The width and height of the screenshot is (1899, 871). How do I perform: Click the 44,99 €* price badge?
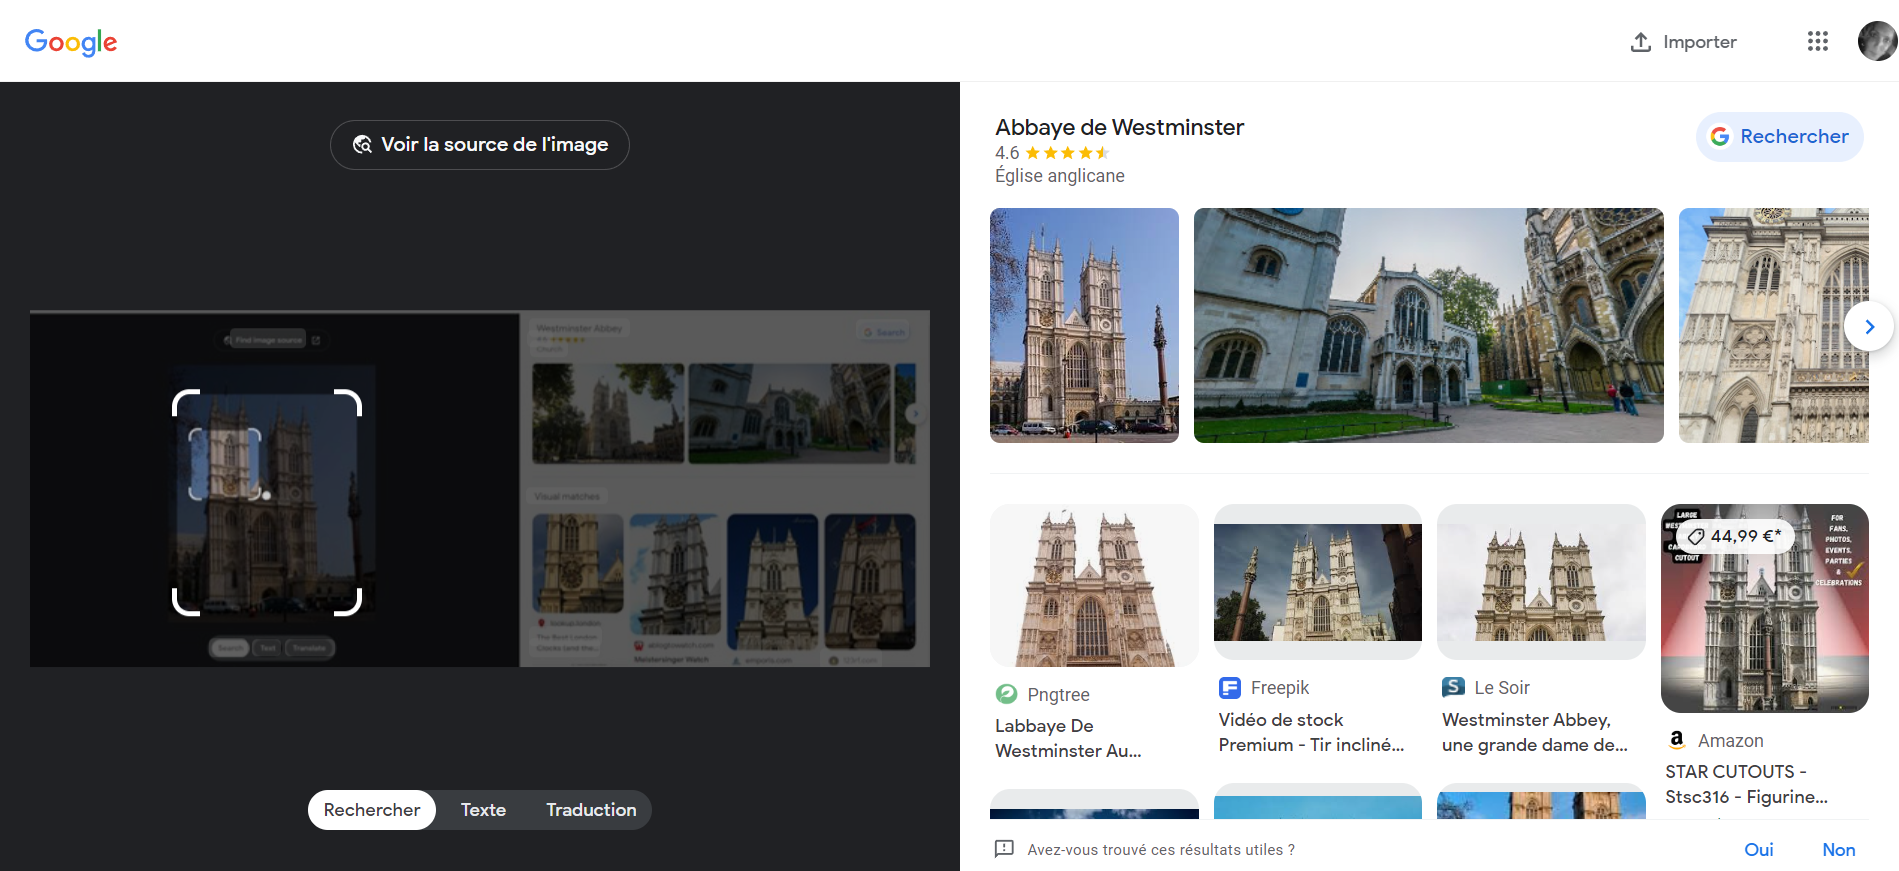click(x=1735, y=537)
